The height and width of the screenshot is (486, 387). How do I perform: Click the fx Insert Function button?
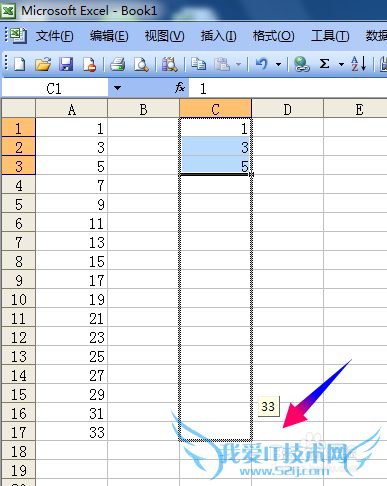coord(180,88)
